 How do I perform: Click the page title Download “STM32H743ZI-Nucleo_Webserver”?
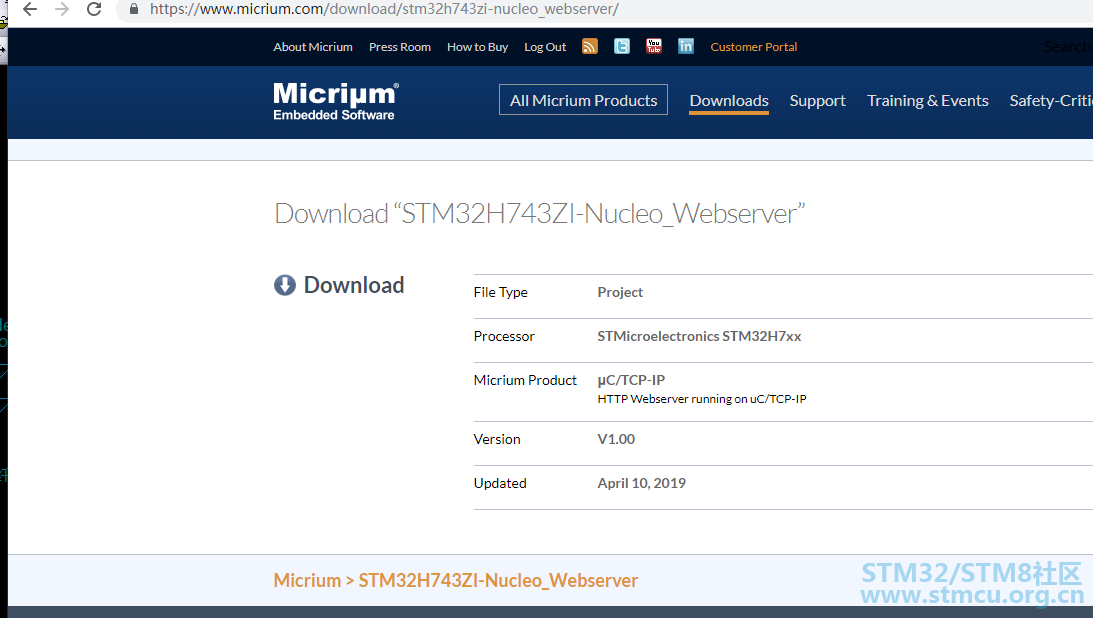[540, 213]
